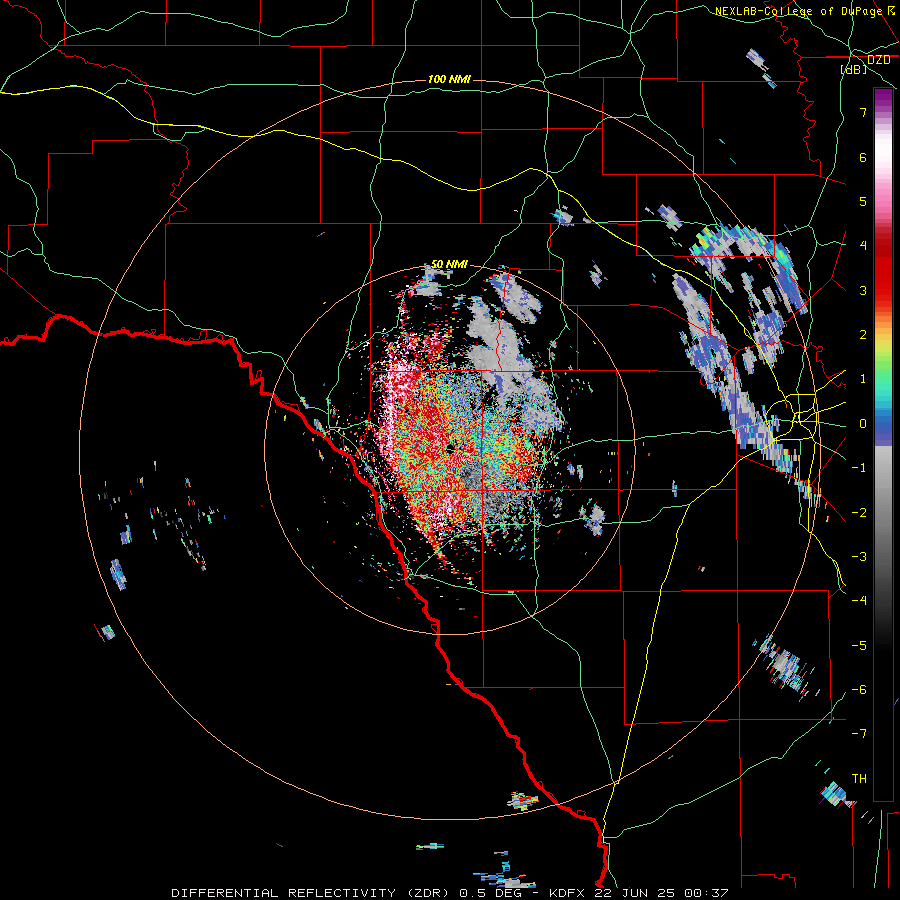Click the -4 value on the dB scale

coord(859,601)
